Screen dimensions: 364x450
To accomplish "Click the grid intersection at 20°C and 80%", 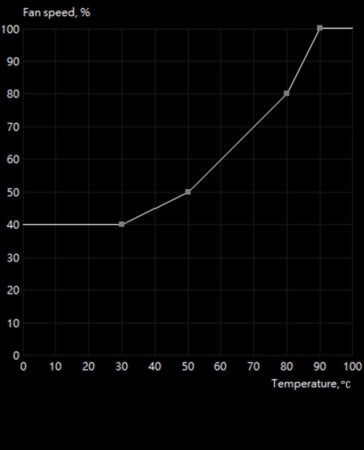I will (x=89, y=94).
